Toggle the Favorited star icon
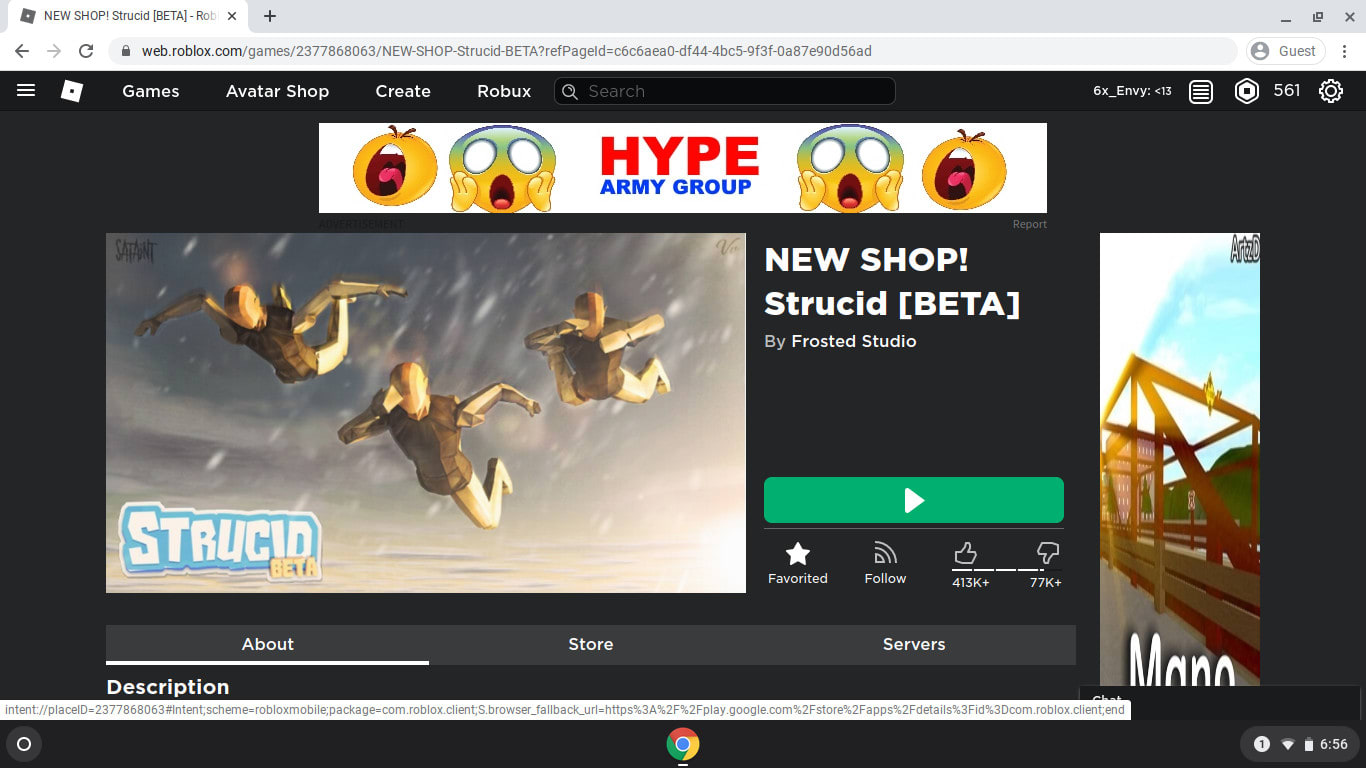This screenshot has height=768, width=1366. point(797,553)
